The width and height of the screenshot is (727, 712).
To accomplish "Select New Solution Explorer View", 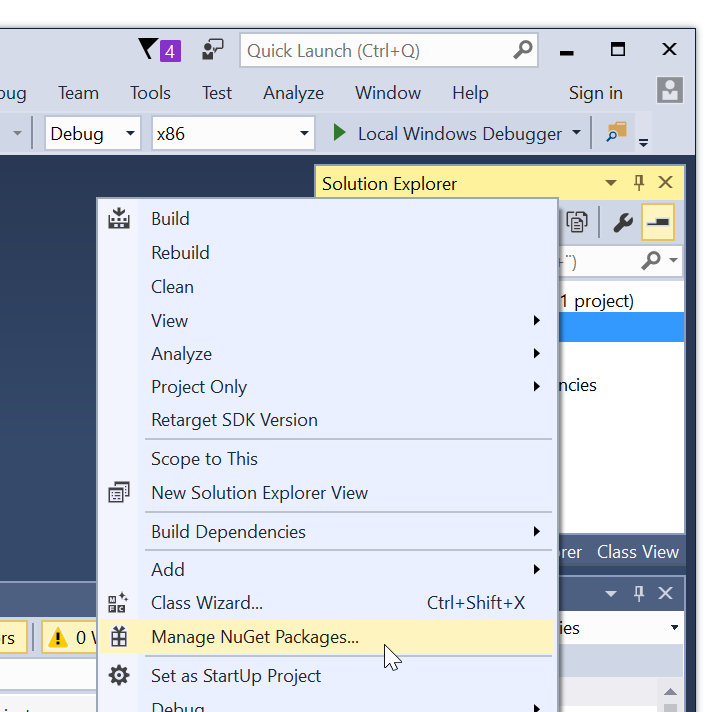I will [x=326, y=493].
